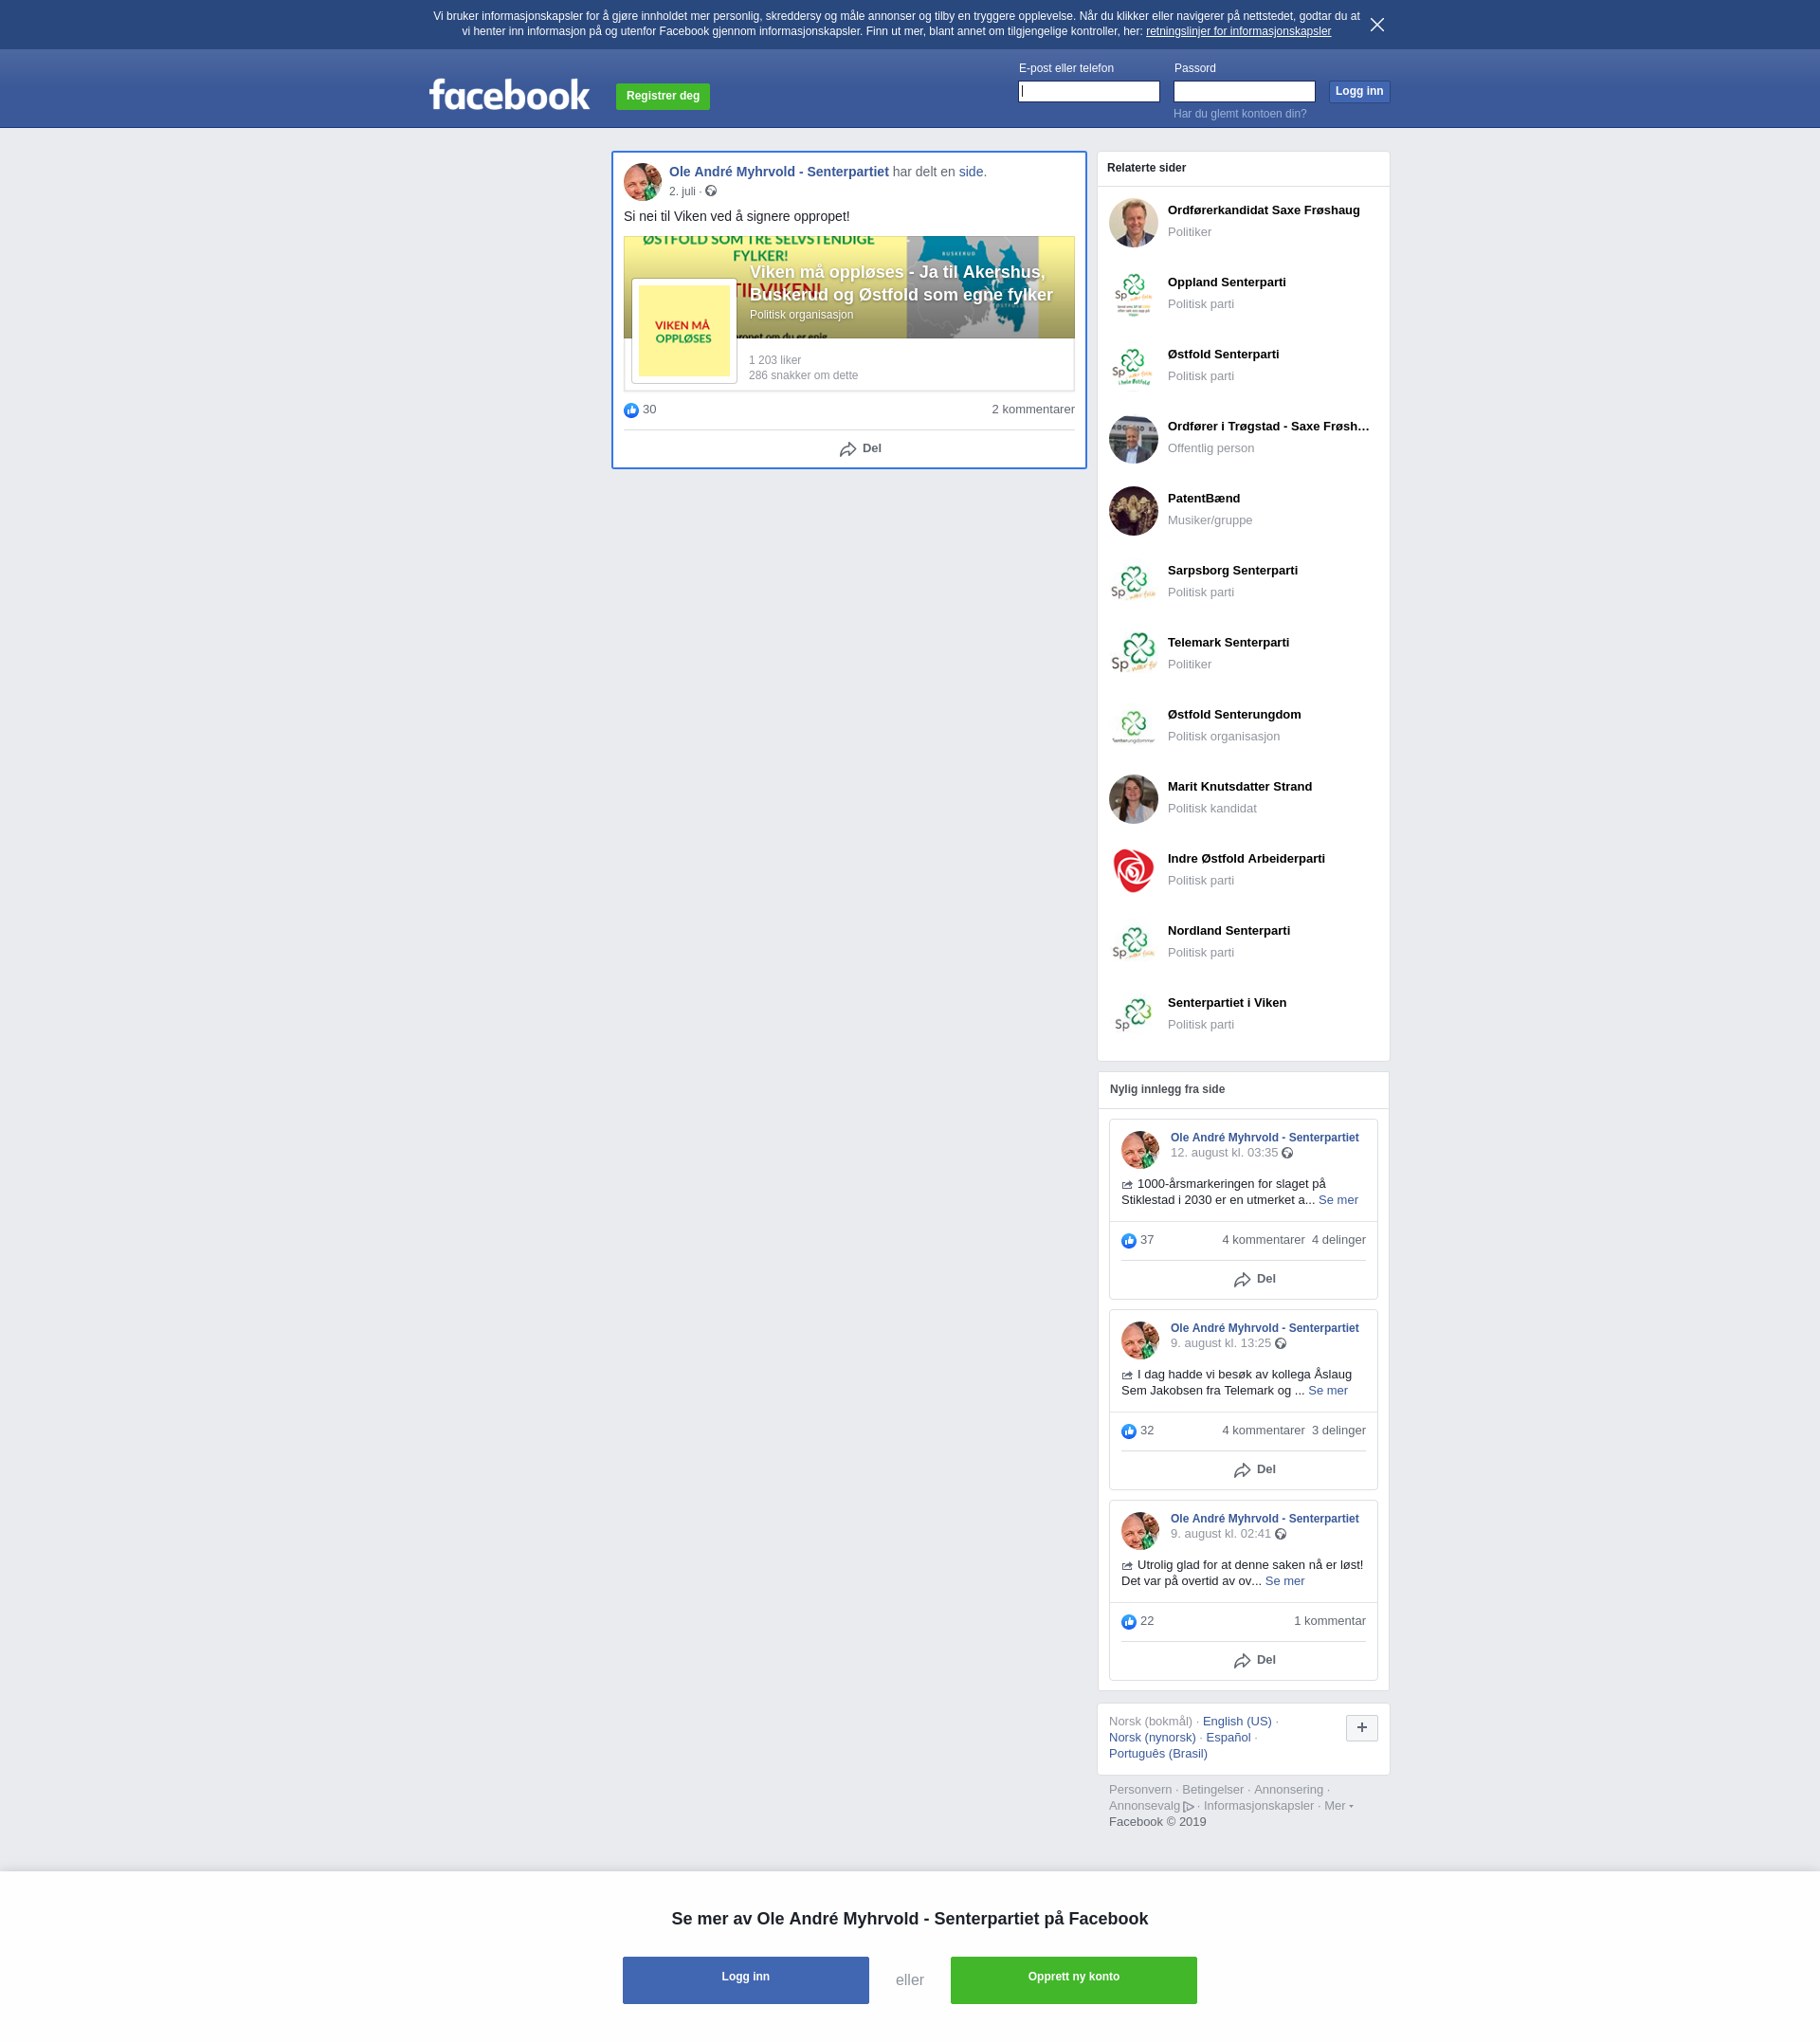
Task: Click the Facebook logo
Action: click(509, 95)
